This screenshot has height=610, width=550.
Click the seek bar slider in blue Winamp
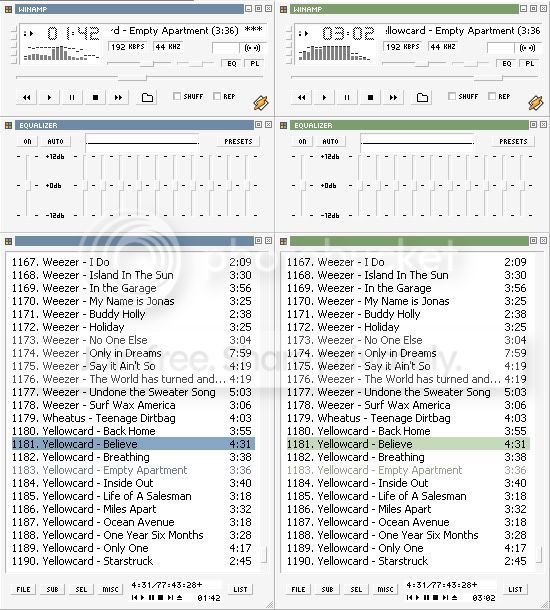point(132,77)
